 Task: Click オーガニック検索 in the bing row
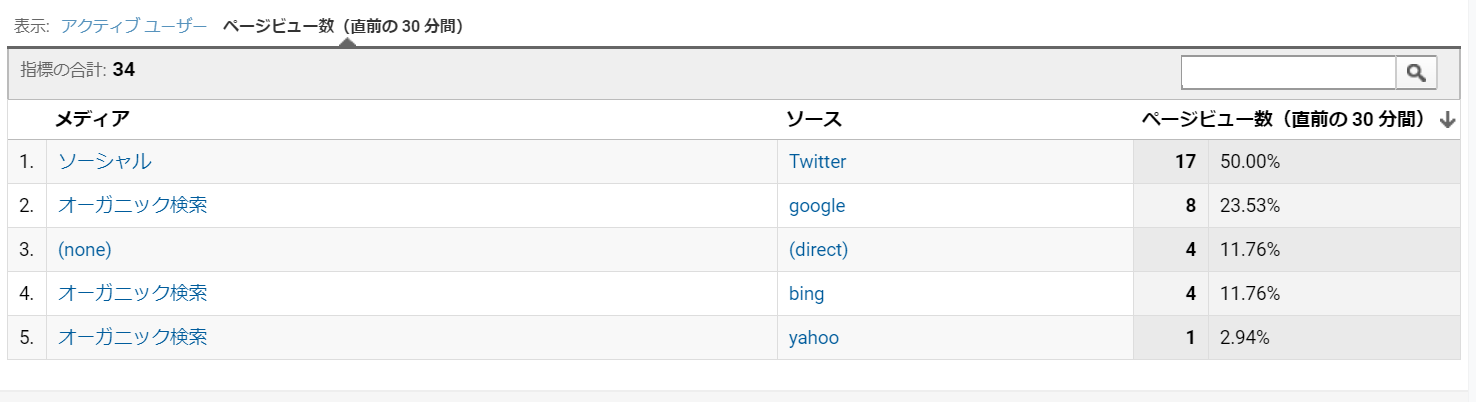133,293
